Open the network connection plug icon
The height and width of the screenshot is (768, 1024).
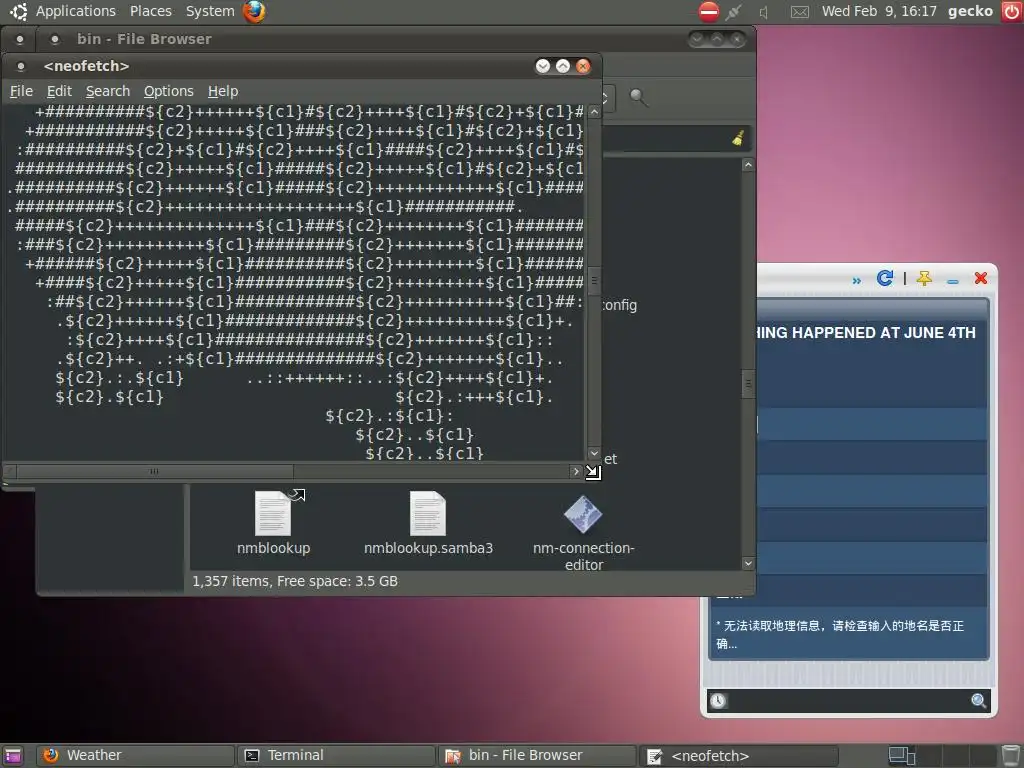click(x=734, y=11)
